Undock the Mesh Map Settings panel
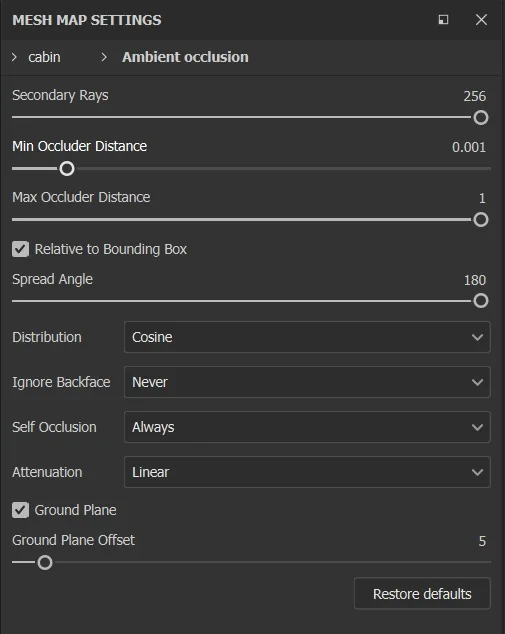The height and width of the screenshot is (634, 505). coord(443,19)
